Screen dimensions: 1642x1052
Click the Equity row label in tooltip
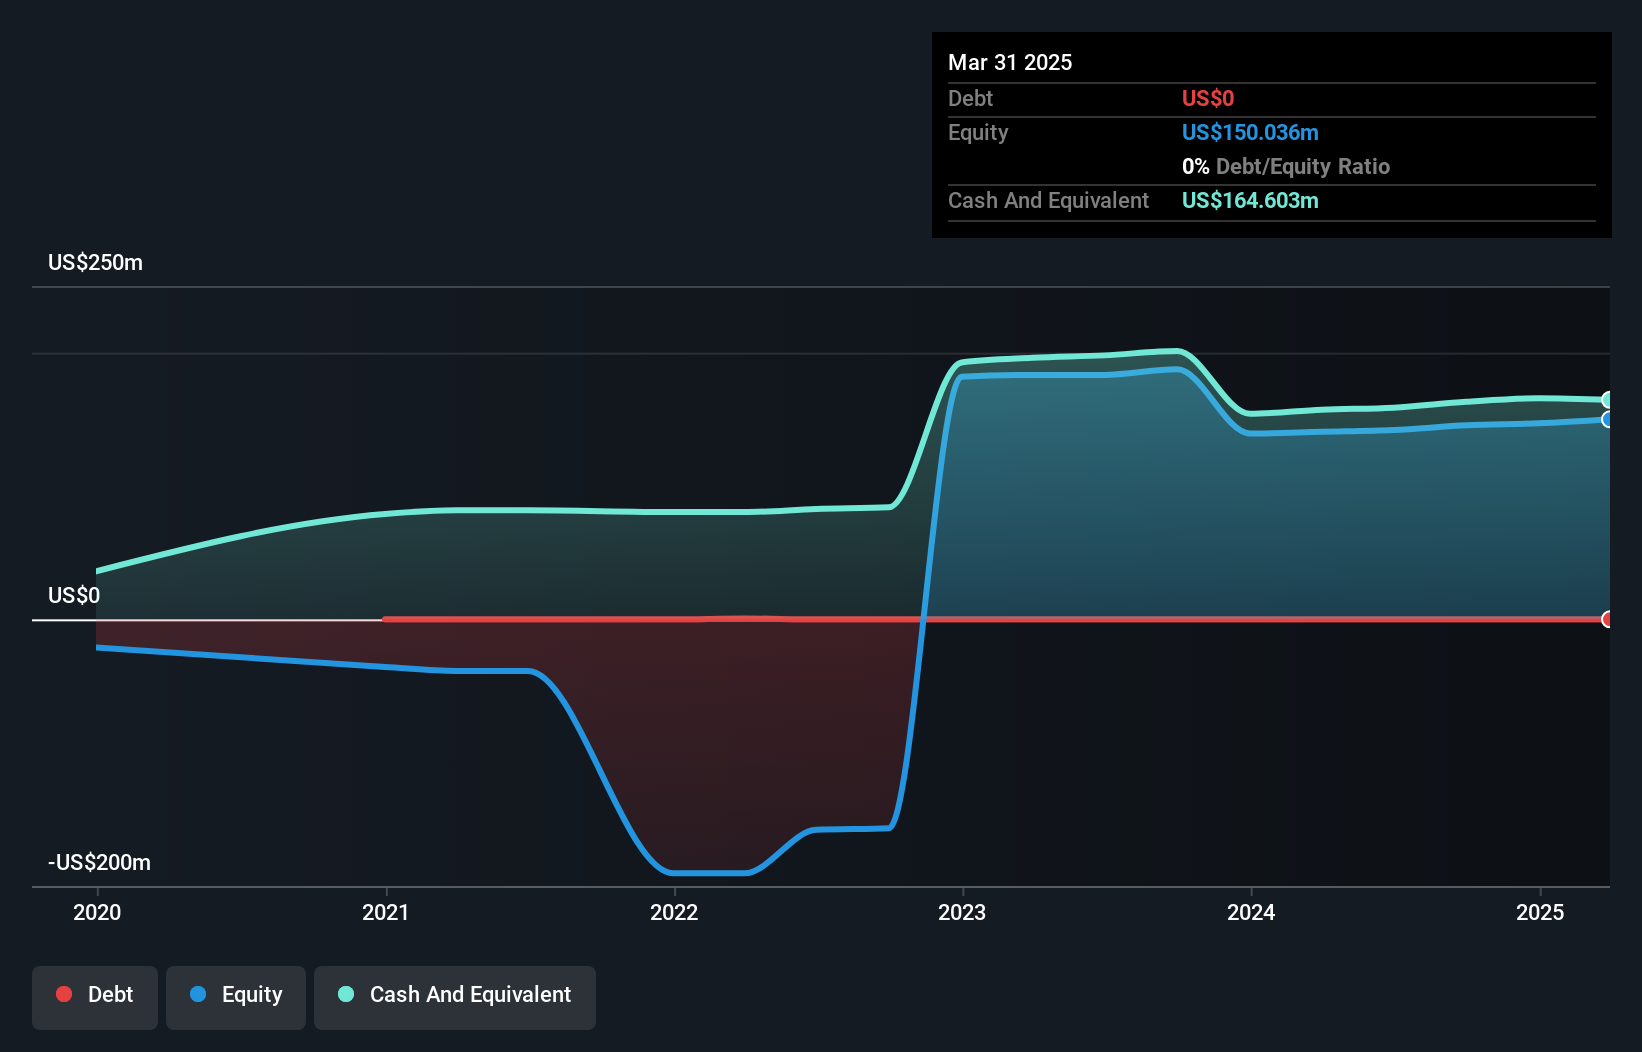pyautogui.click(x=978, y=132)
